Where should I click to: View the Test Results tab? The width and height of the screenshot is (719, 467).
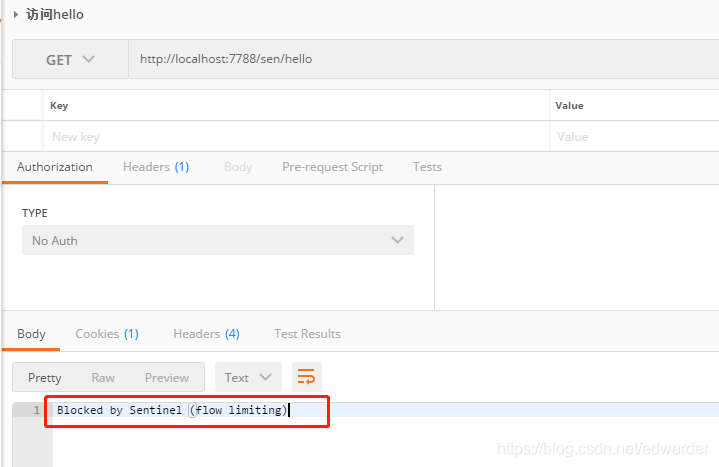pyautogui.click(x=307, y=334)
